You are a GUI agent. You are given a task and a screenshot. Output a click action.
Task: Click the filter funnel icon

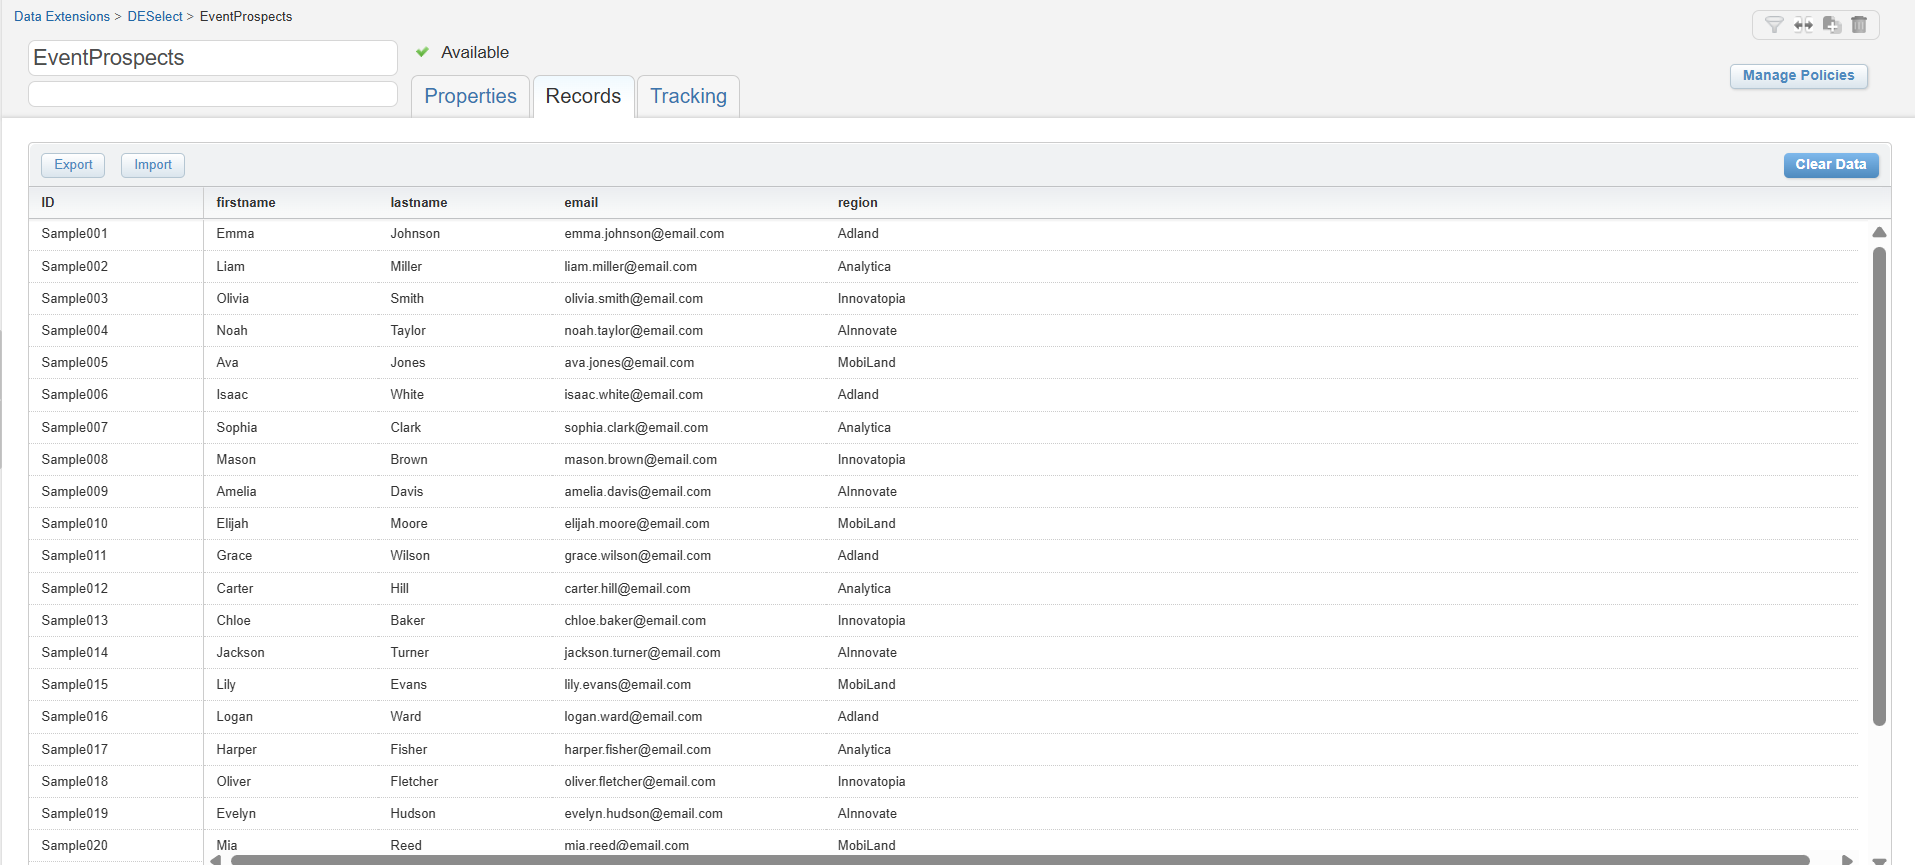click(x=1774, y=25)
